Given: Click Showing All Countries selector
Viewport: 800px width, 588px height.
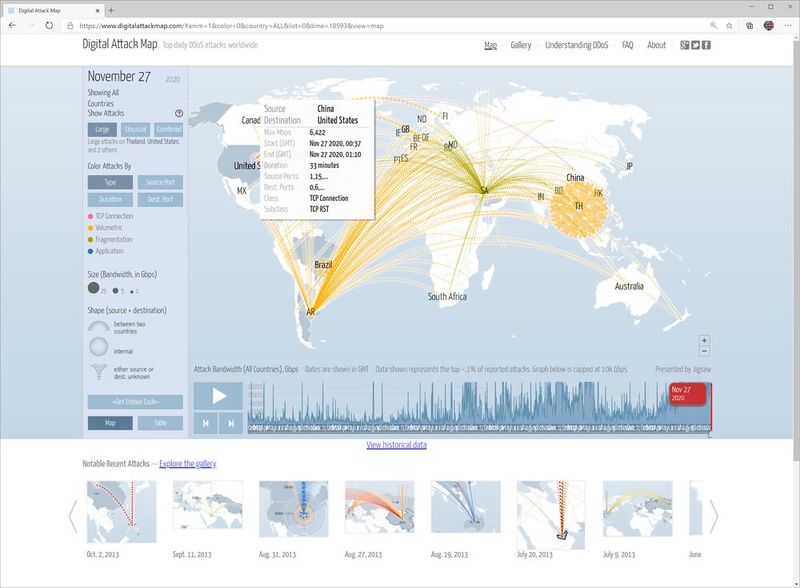Looking at the screenshot, I should [103, 97].
